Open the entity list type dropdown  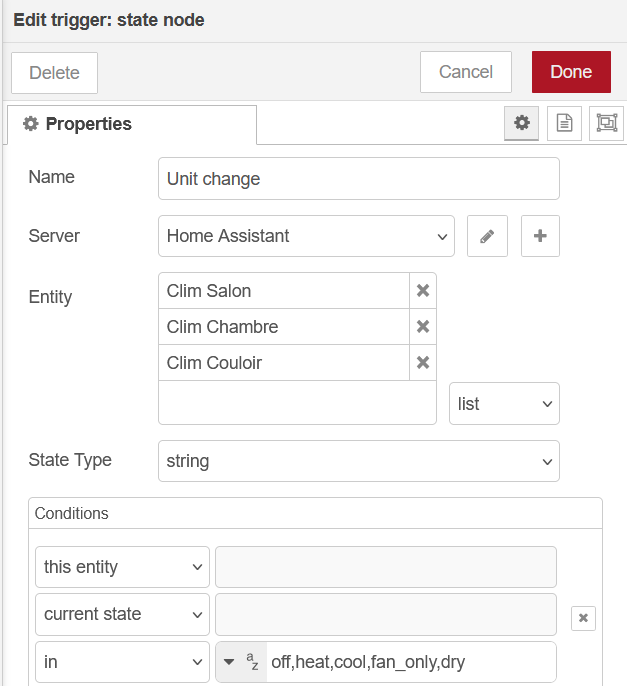(504, 404)
